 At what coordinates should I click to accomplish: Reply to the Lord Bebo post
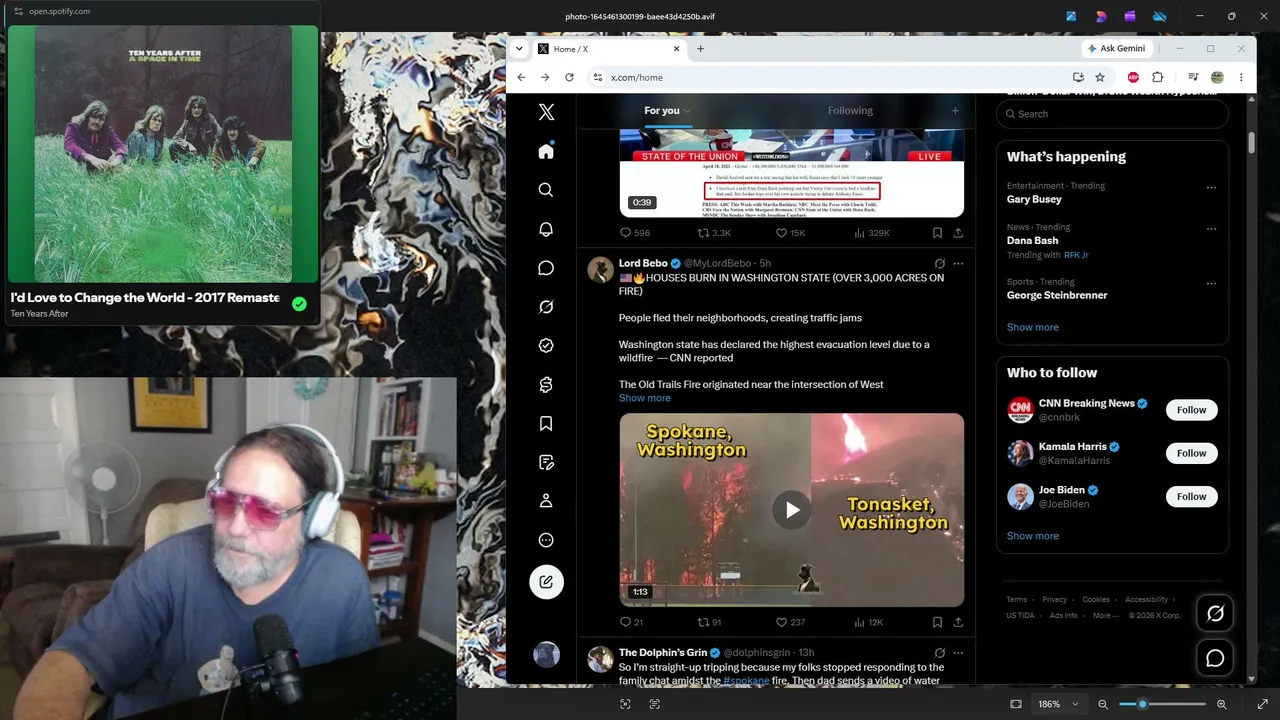pyautogui.click(x=626, y=622)
